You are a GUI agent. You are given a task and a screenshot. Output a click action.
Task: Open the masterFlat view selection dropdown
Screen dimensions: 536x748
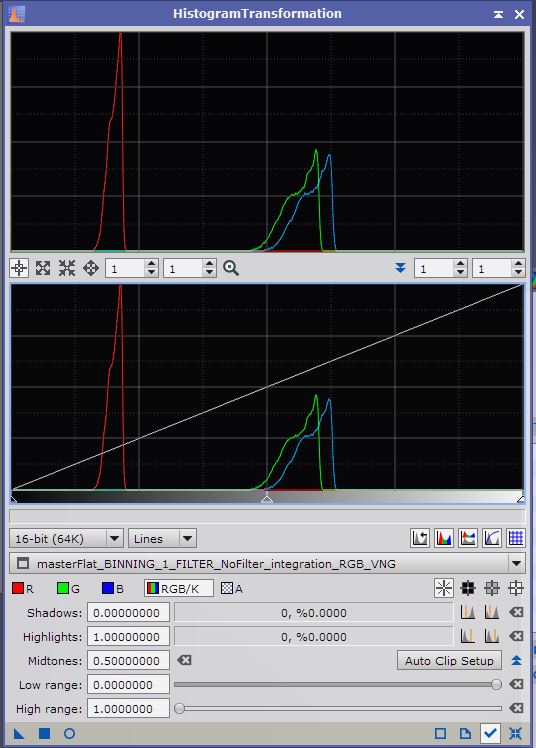(267, 563)
